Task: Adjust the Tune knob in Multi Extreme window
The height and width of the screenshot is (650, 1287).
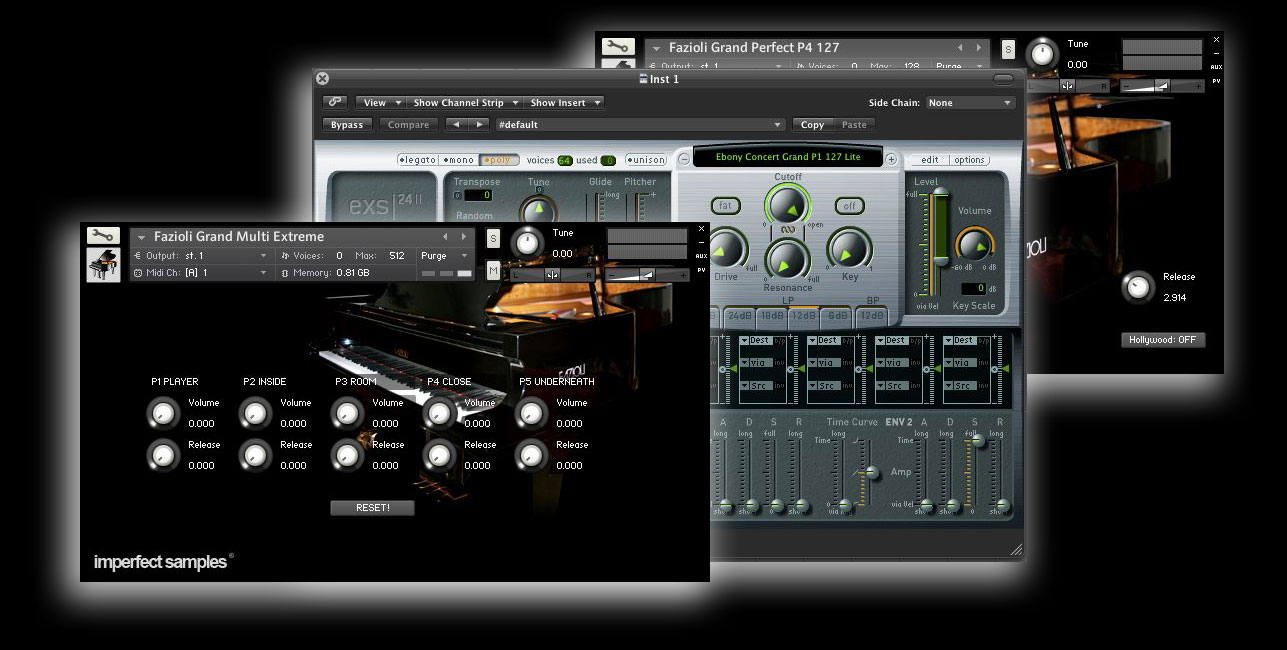Action: point(527,243)
